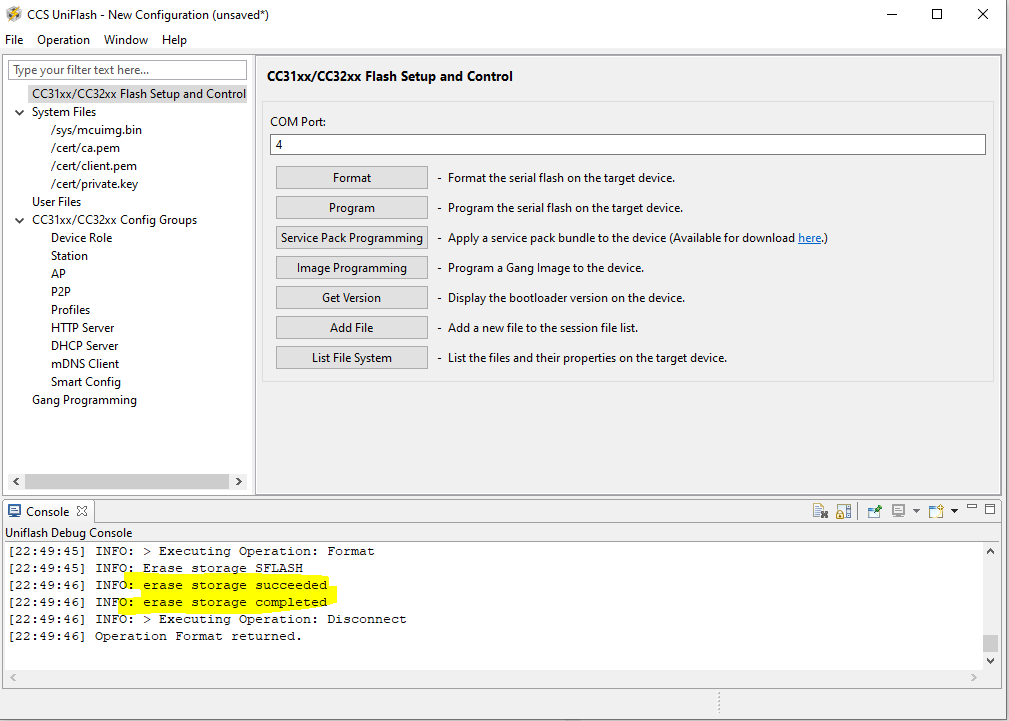Click the console vertical scrollbar thumb
Screen dimensions: 1009x721
[990, 643]
